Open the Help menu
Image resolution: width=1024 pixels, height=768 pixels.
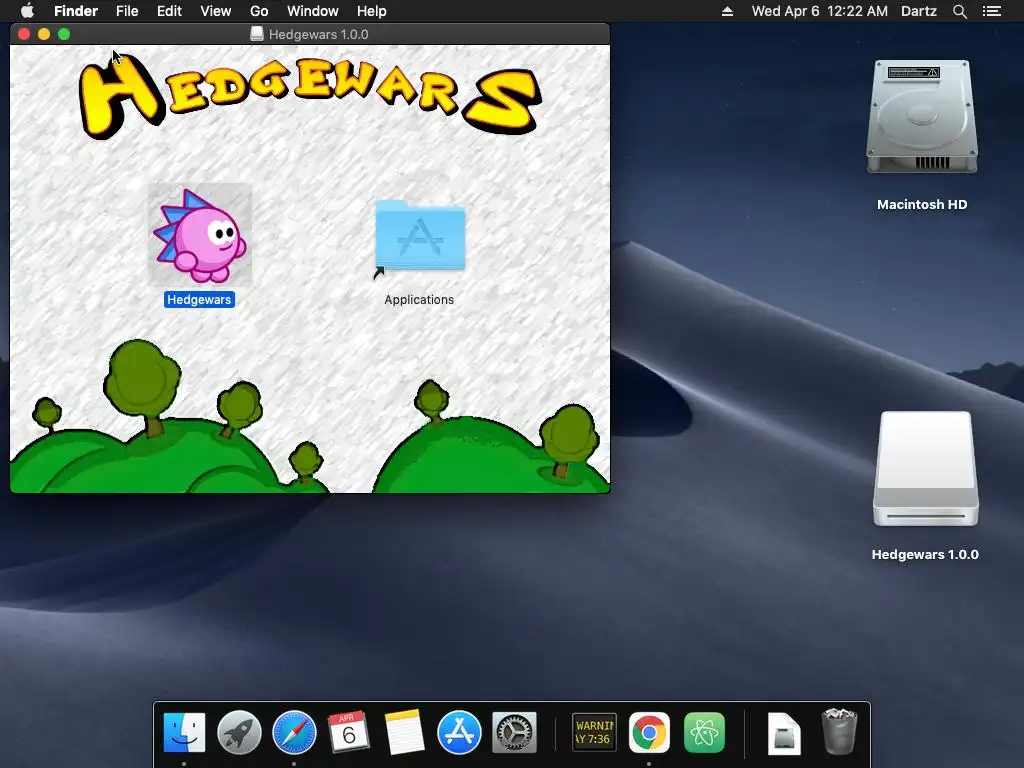372,11
